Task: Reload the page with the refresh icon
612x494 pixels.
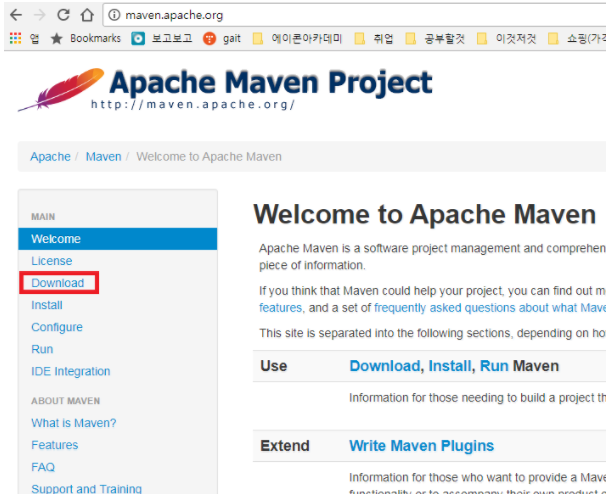Action: pyautogui.click(x=63, y=15)
